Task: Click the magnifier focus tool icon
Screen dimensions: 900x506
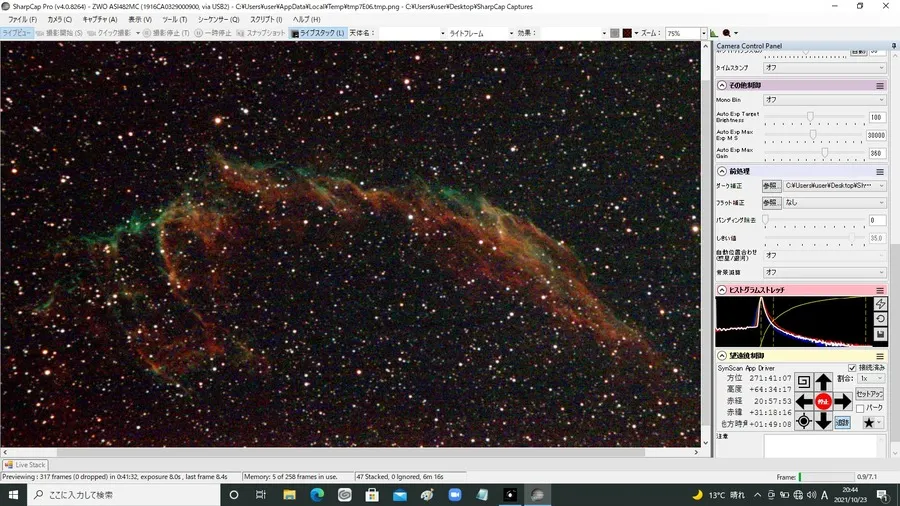Action: 727,33
